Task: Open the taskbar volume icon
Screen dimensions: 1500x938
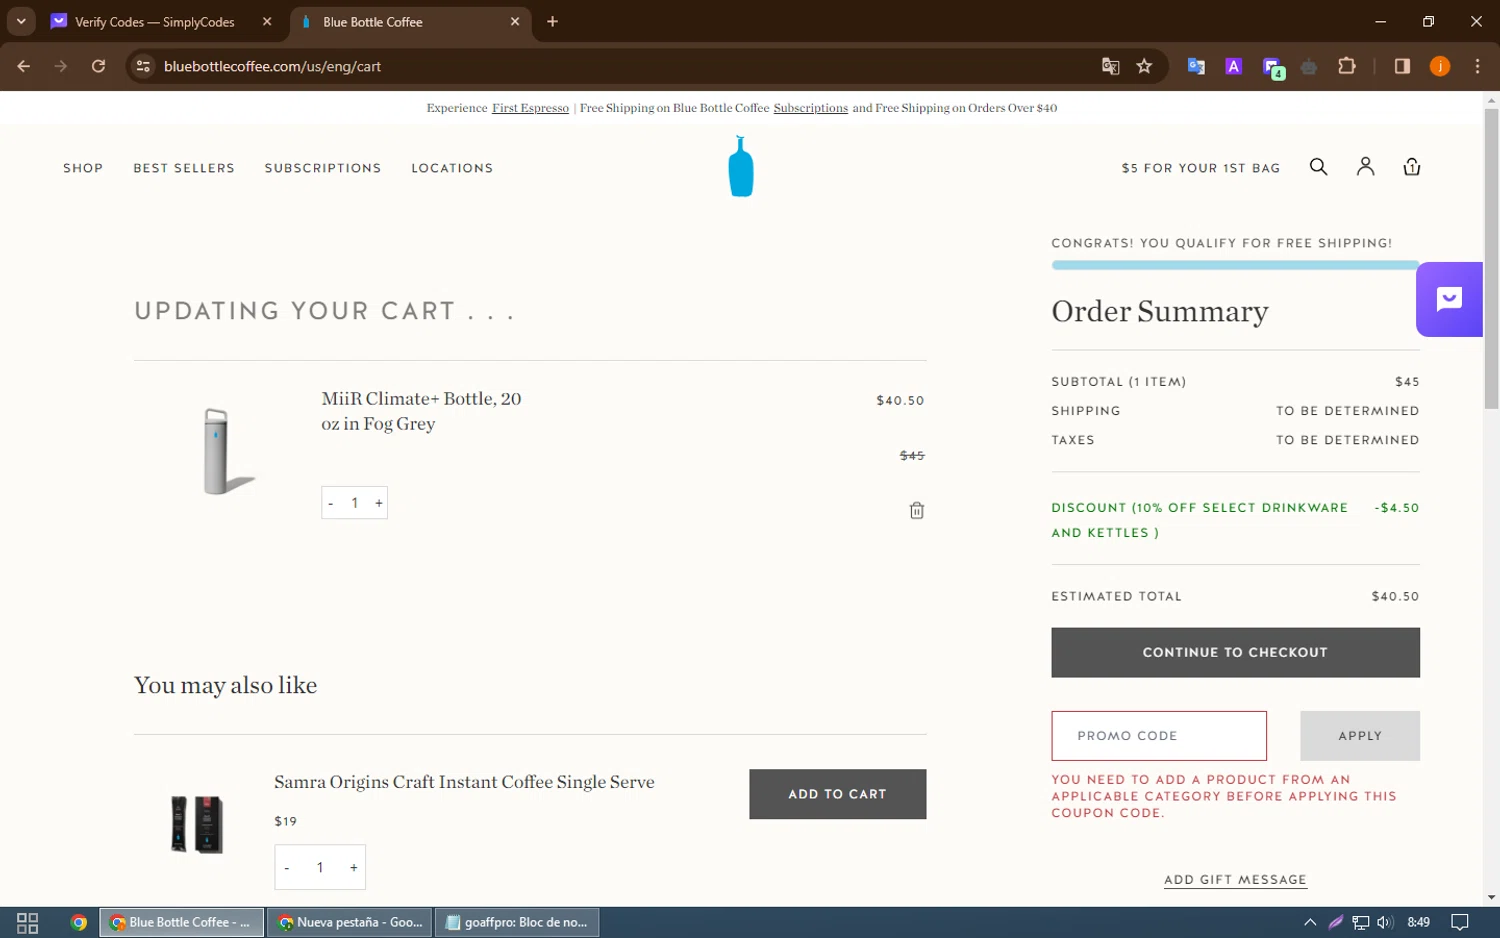Action: tap(1385, 922)
